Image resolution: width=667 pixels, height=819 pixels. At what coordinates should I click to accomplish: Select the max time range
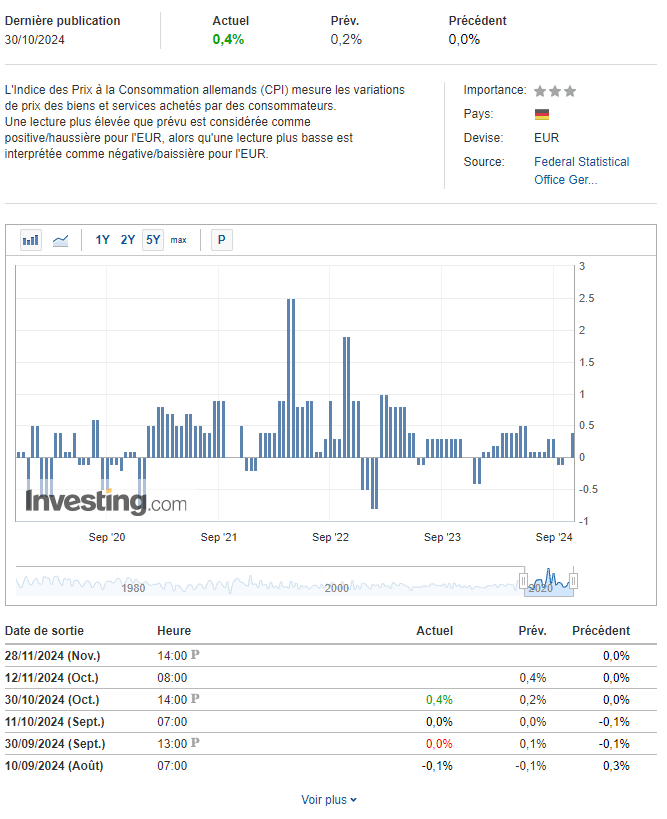(x=179, y=240)
